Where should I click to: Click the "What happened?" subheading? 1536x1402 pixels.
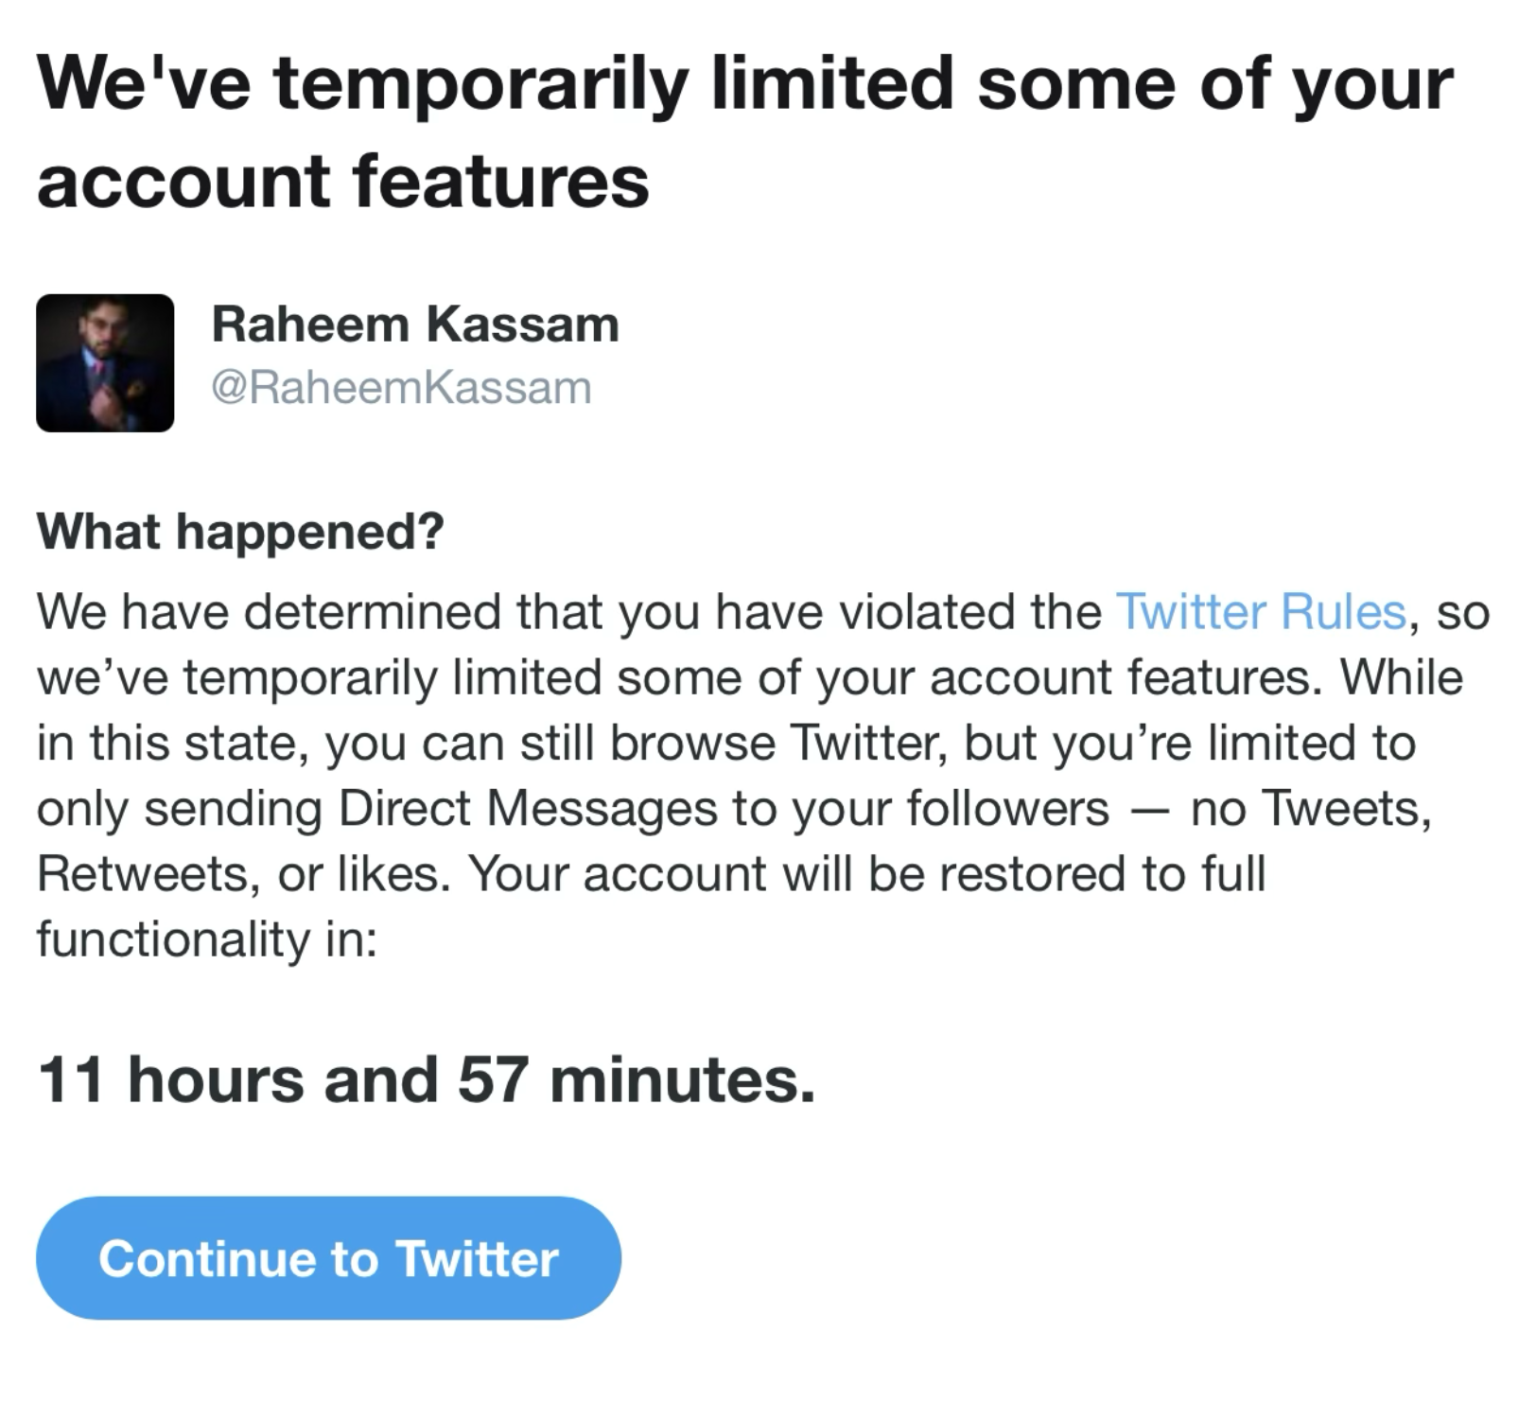pos(240,531)
